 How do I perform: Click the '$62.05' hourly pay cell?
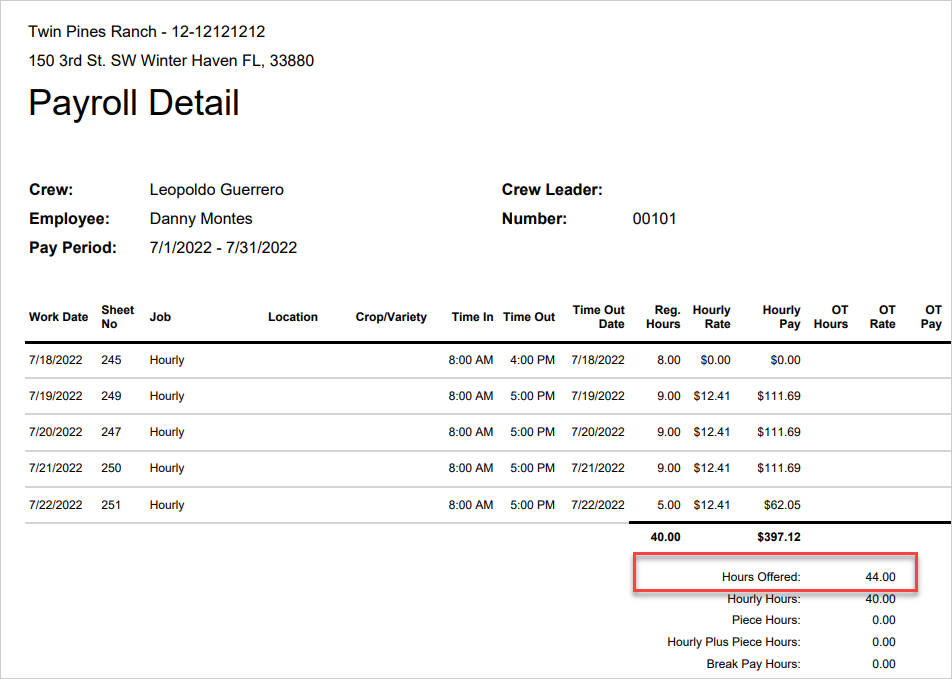pyautogui.click(x=782, y=505)
